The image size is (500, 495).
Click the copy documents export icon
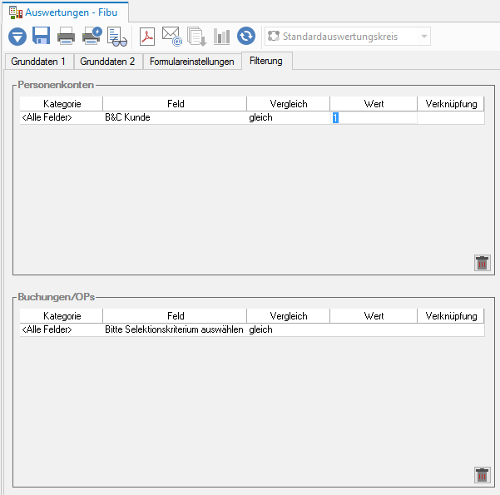(x=197, y=36)
